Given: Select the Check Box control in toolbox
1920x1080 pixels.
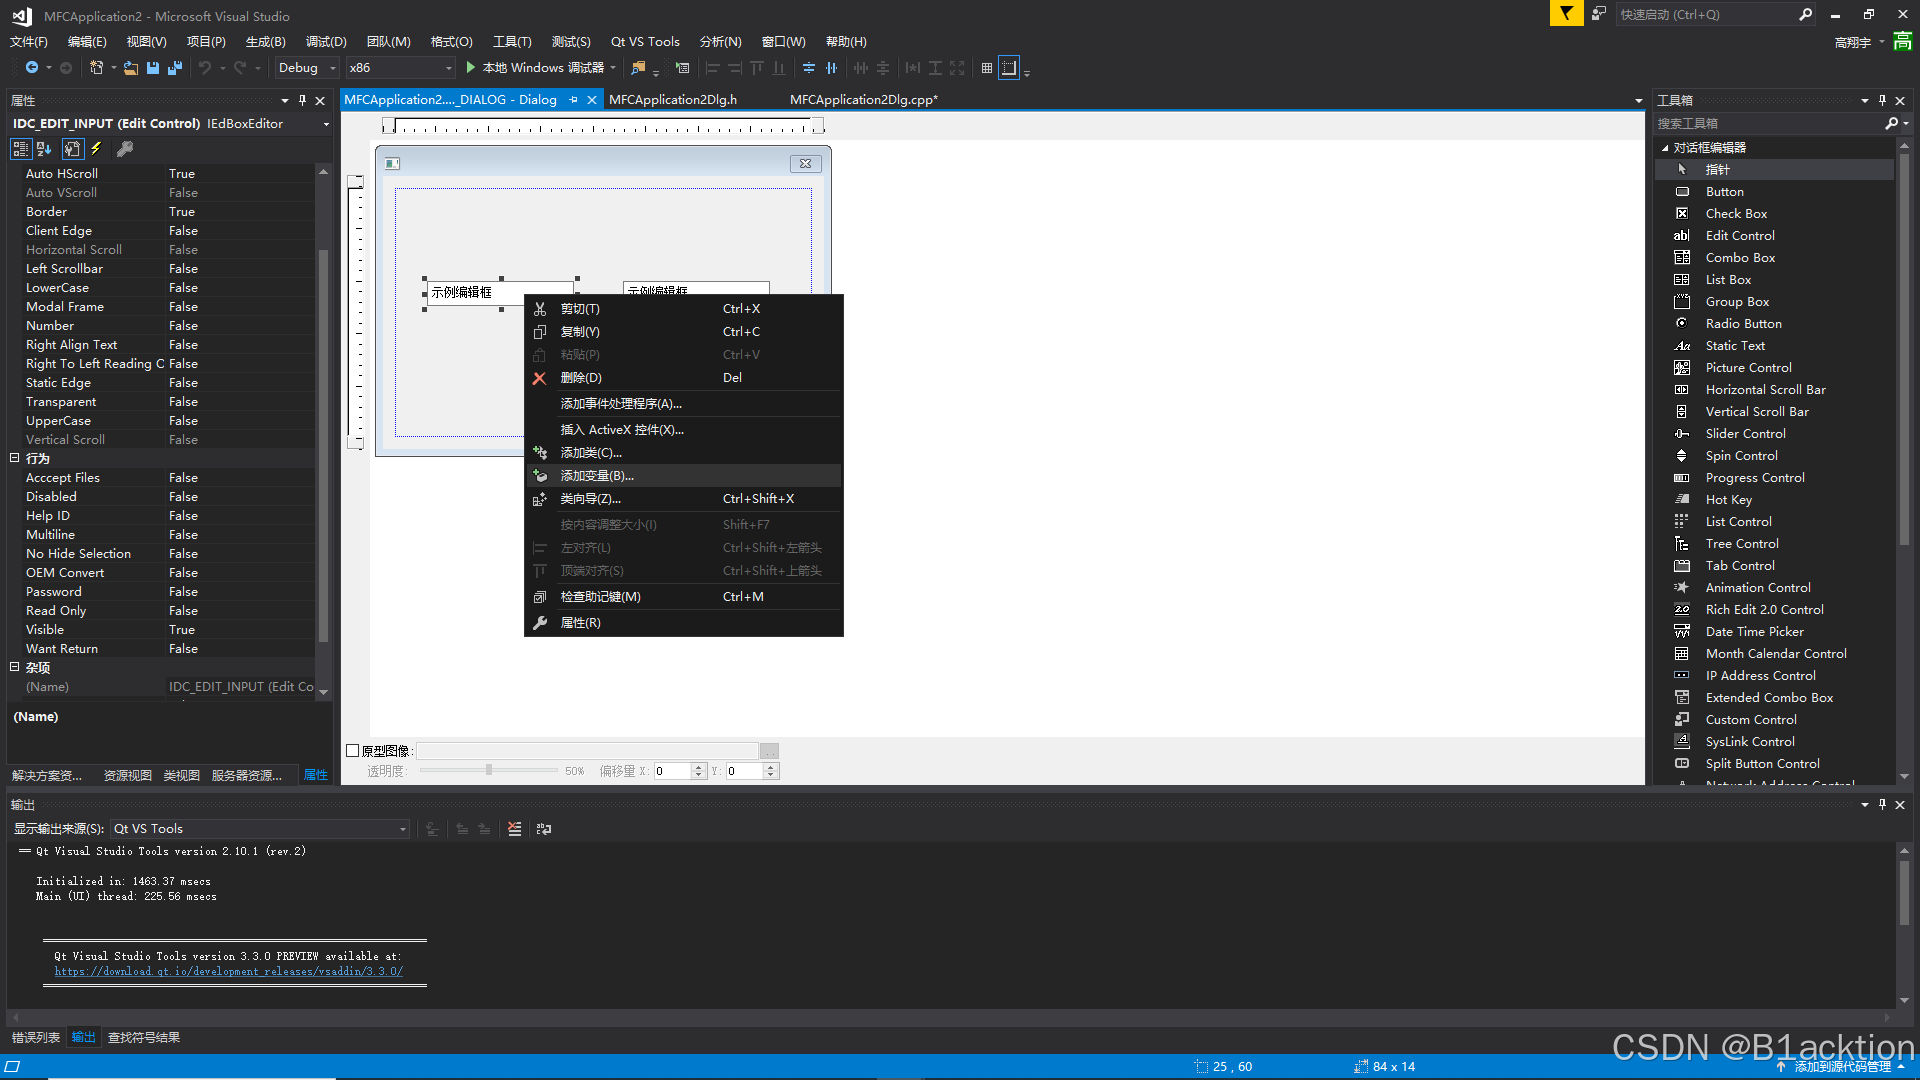Looking at the screenshot, I should (x=1735, y=213).
